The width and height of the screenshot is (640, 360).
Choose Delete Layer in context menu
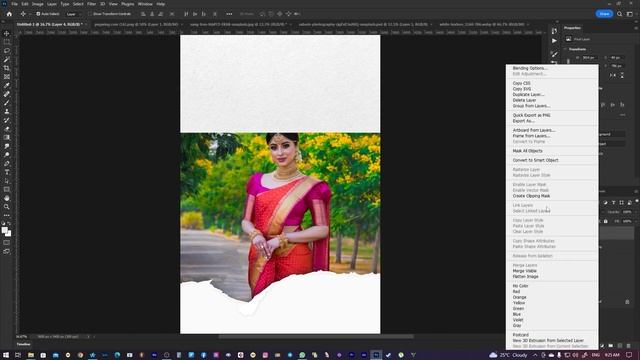524,100
